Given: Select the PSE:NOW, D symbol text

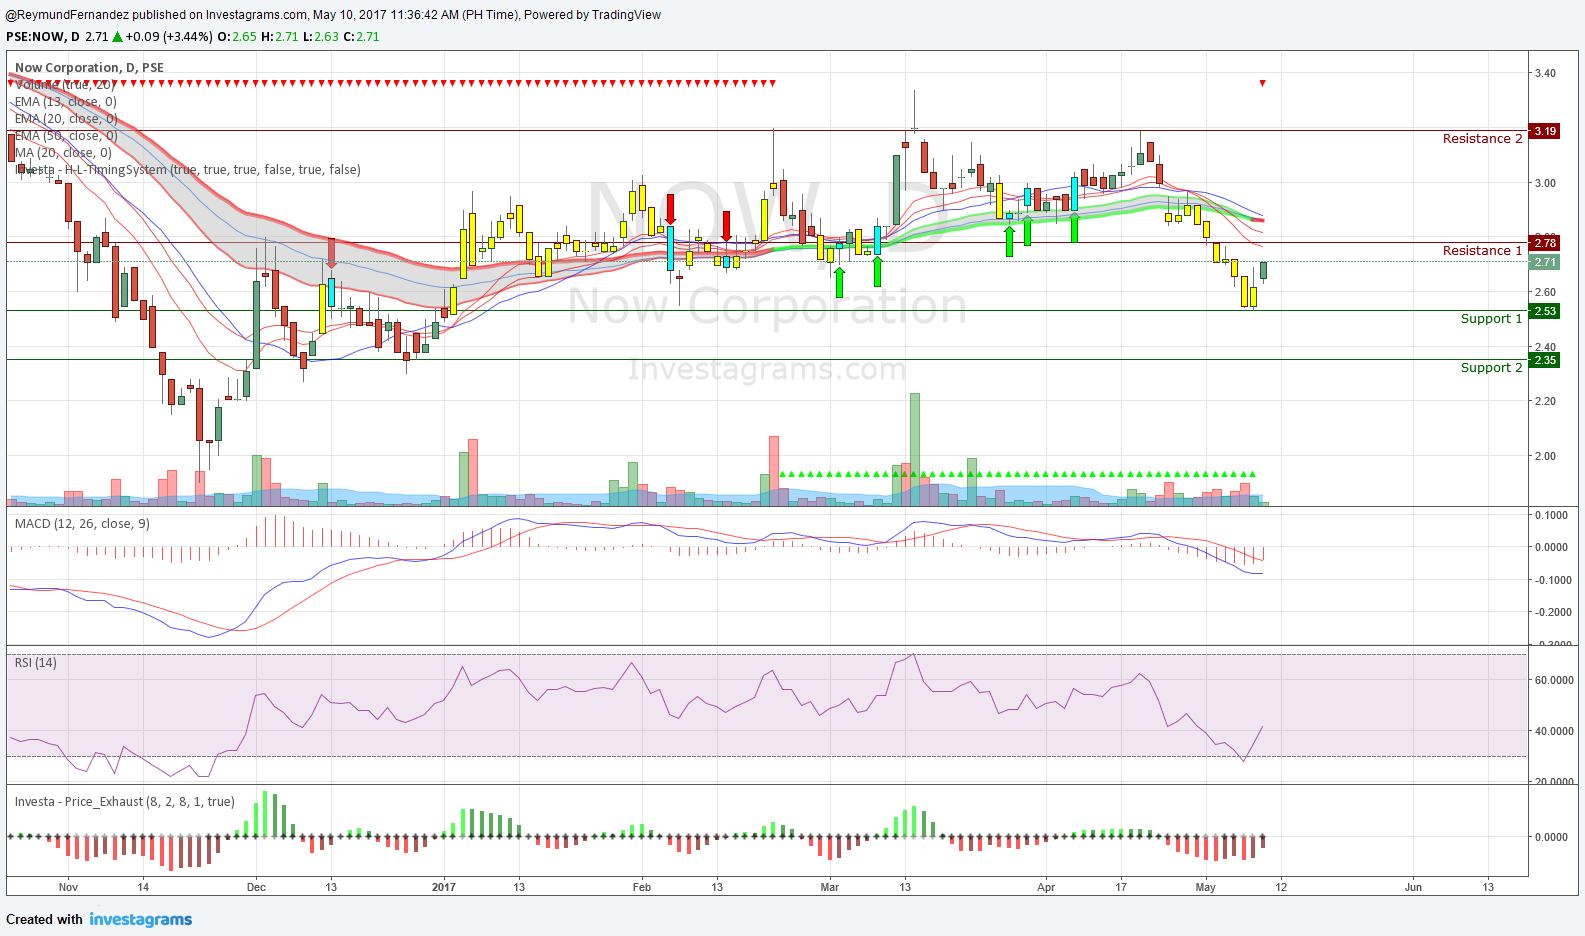Looking at the screenshot, I should [43, 37].
